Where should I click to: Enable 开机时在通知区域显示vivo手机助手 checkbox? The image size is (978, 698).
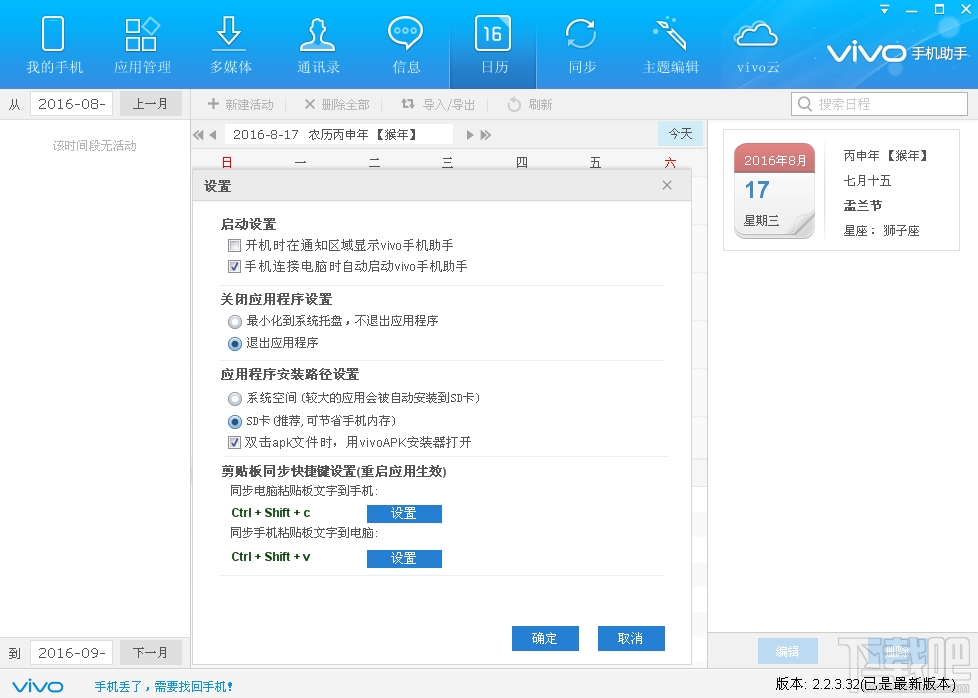coord(235,246)
